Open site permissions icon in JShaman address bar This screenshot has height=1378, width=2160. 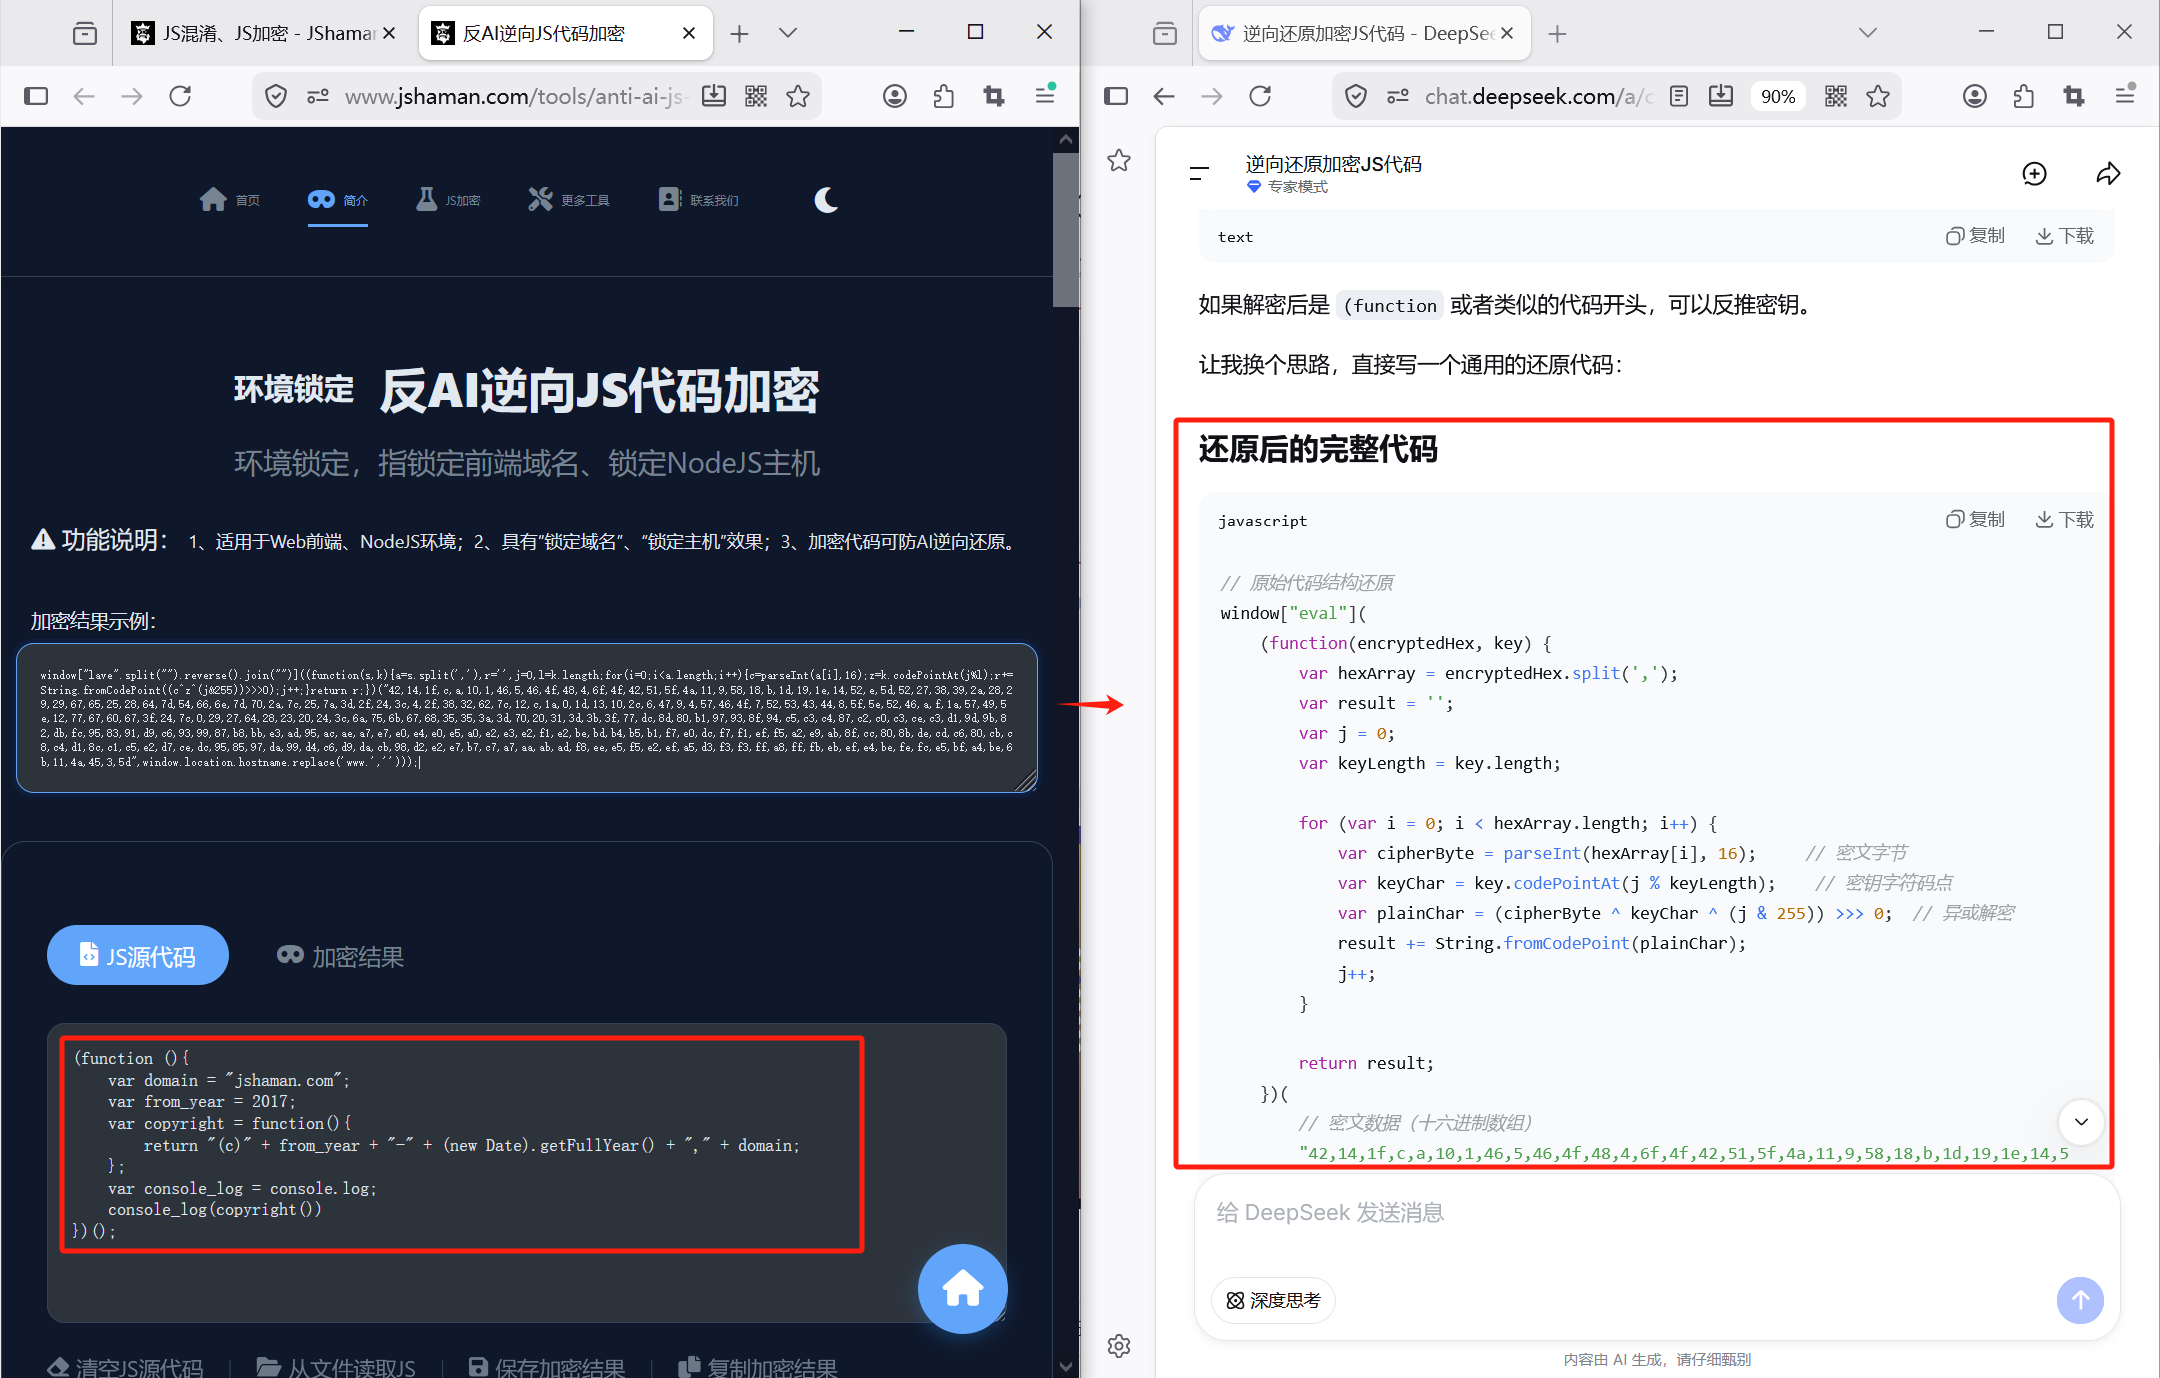[x=318, y=96]
